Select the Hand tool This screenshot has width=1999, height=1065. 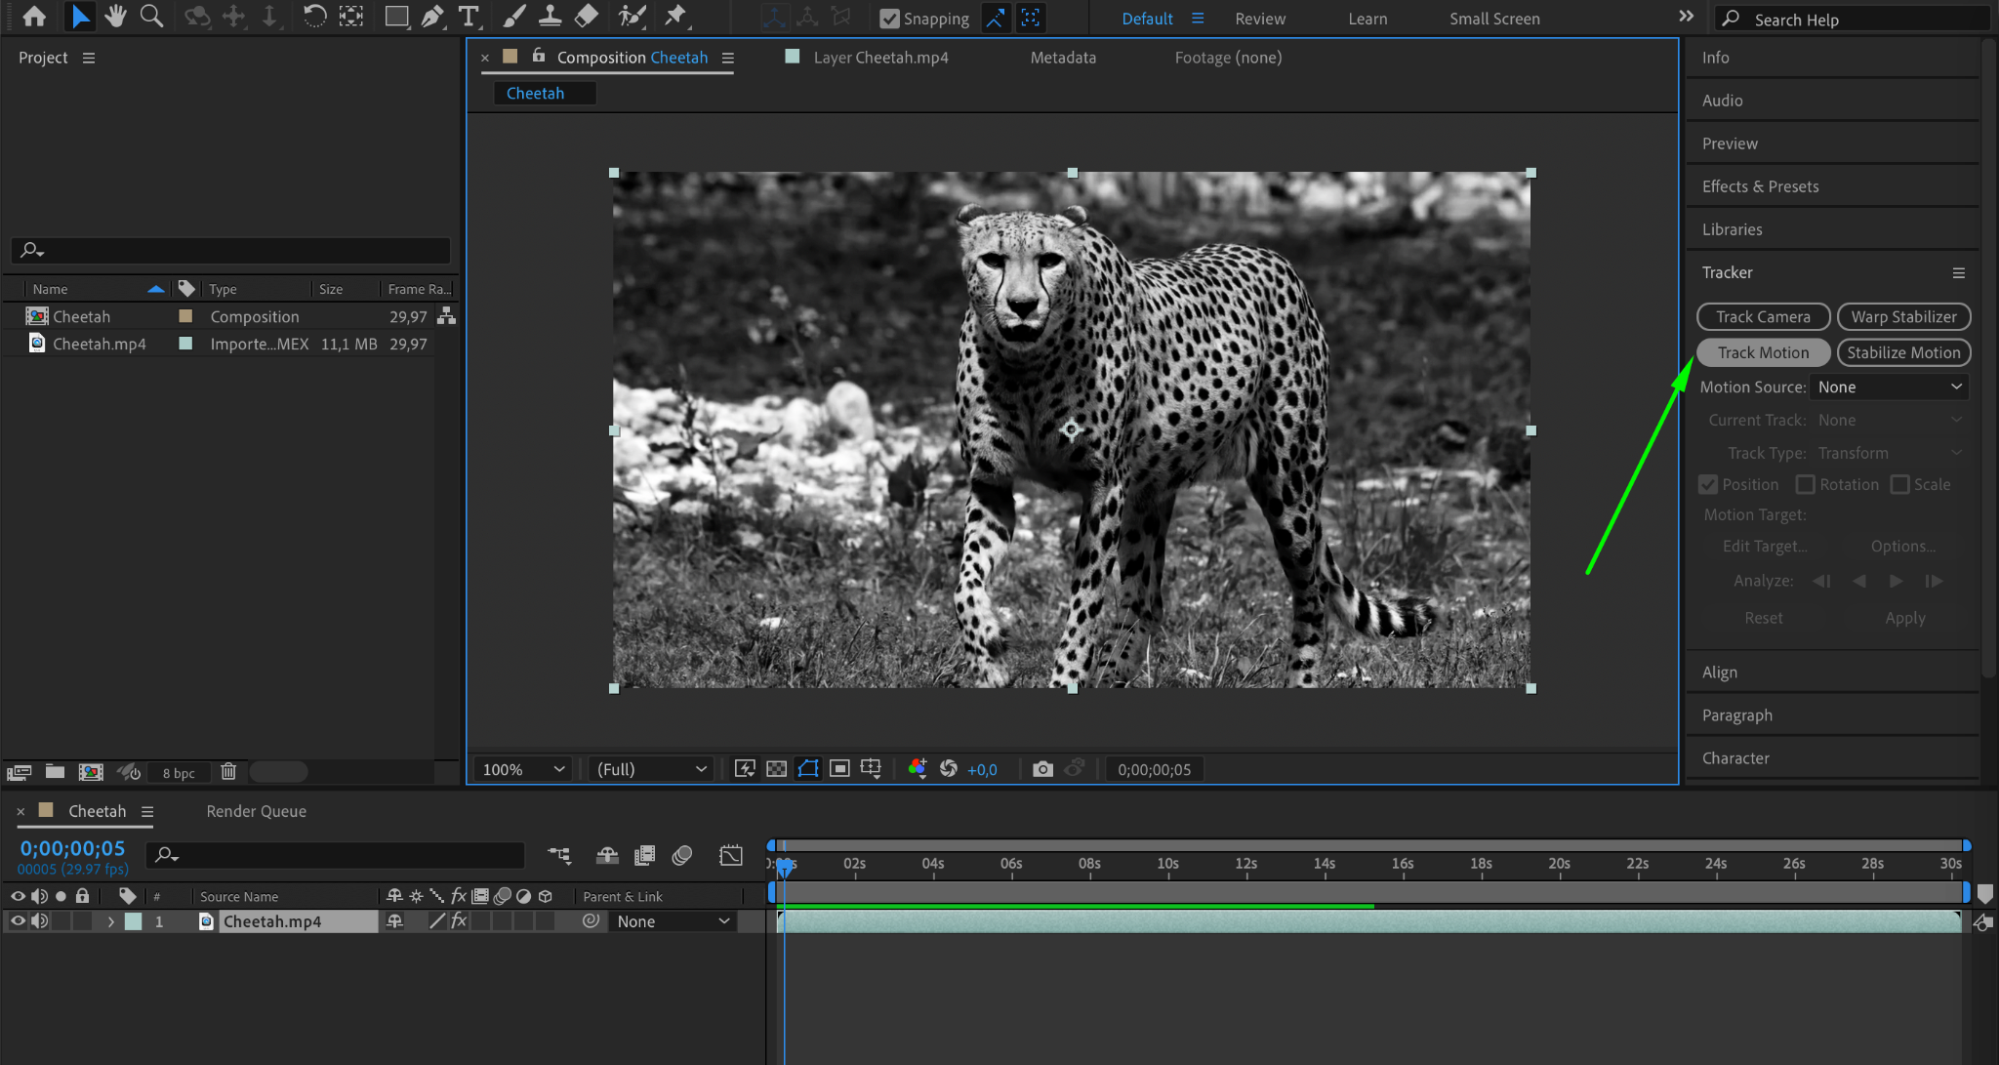[x=116, y=16]
